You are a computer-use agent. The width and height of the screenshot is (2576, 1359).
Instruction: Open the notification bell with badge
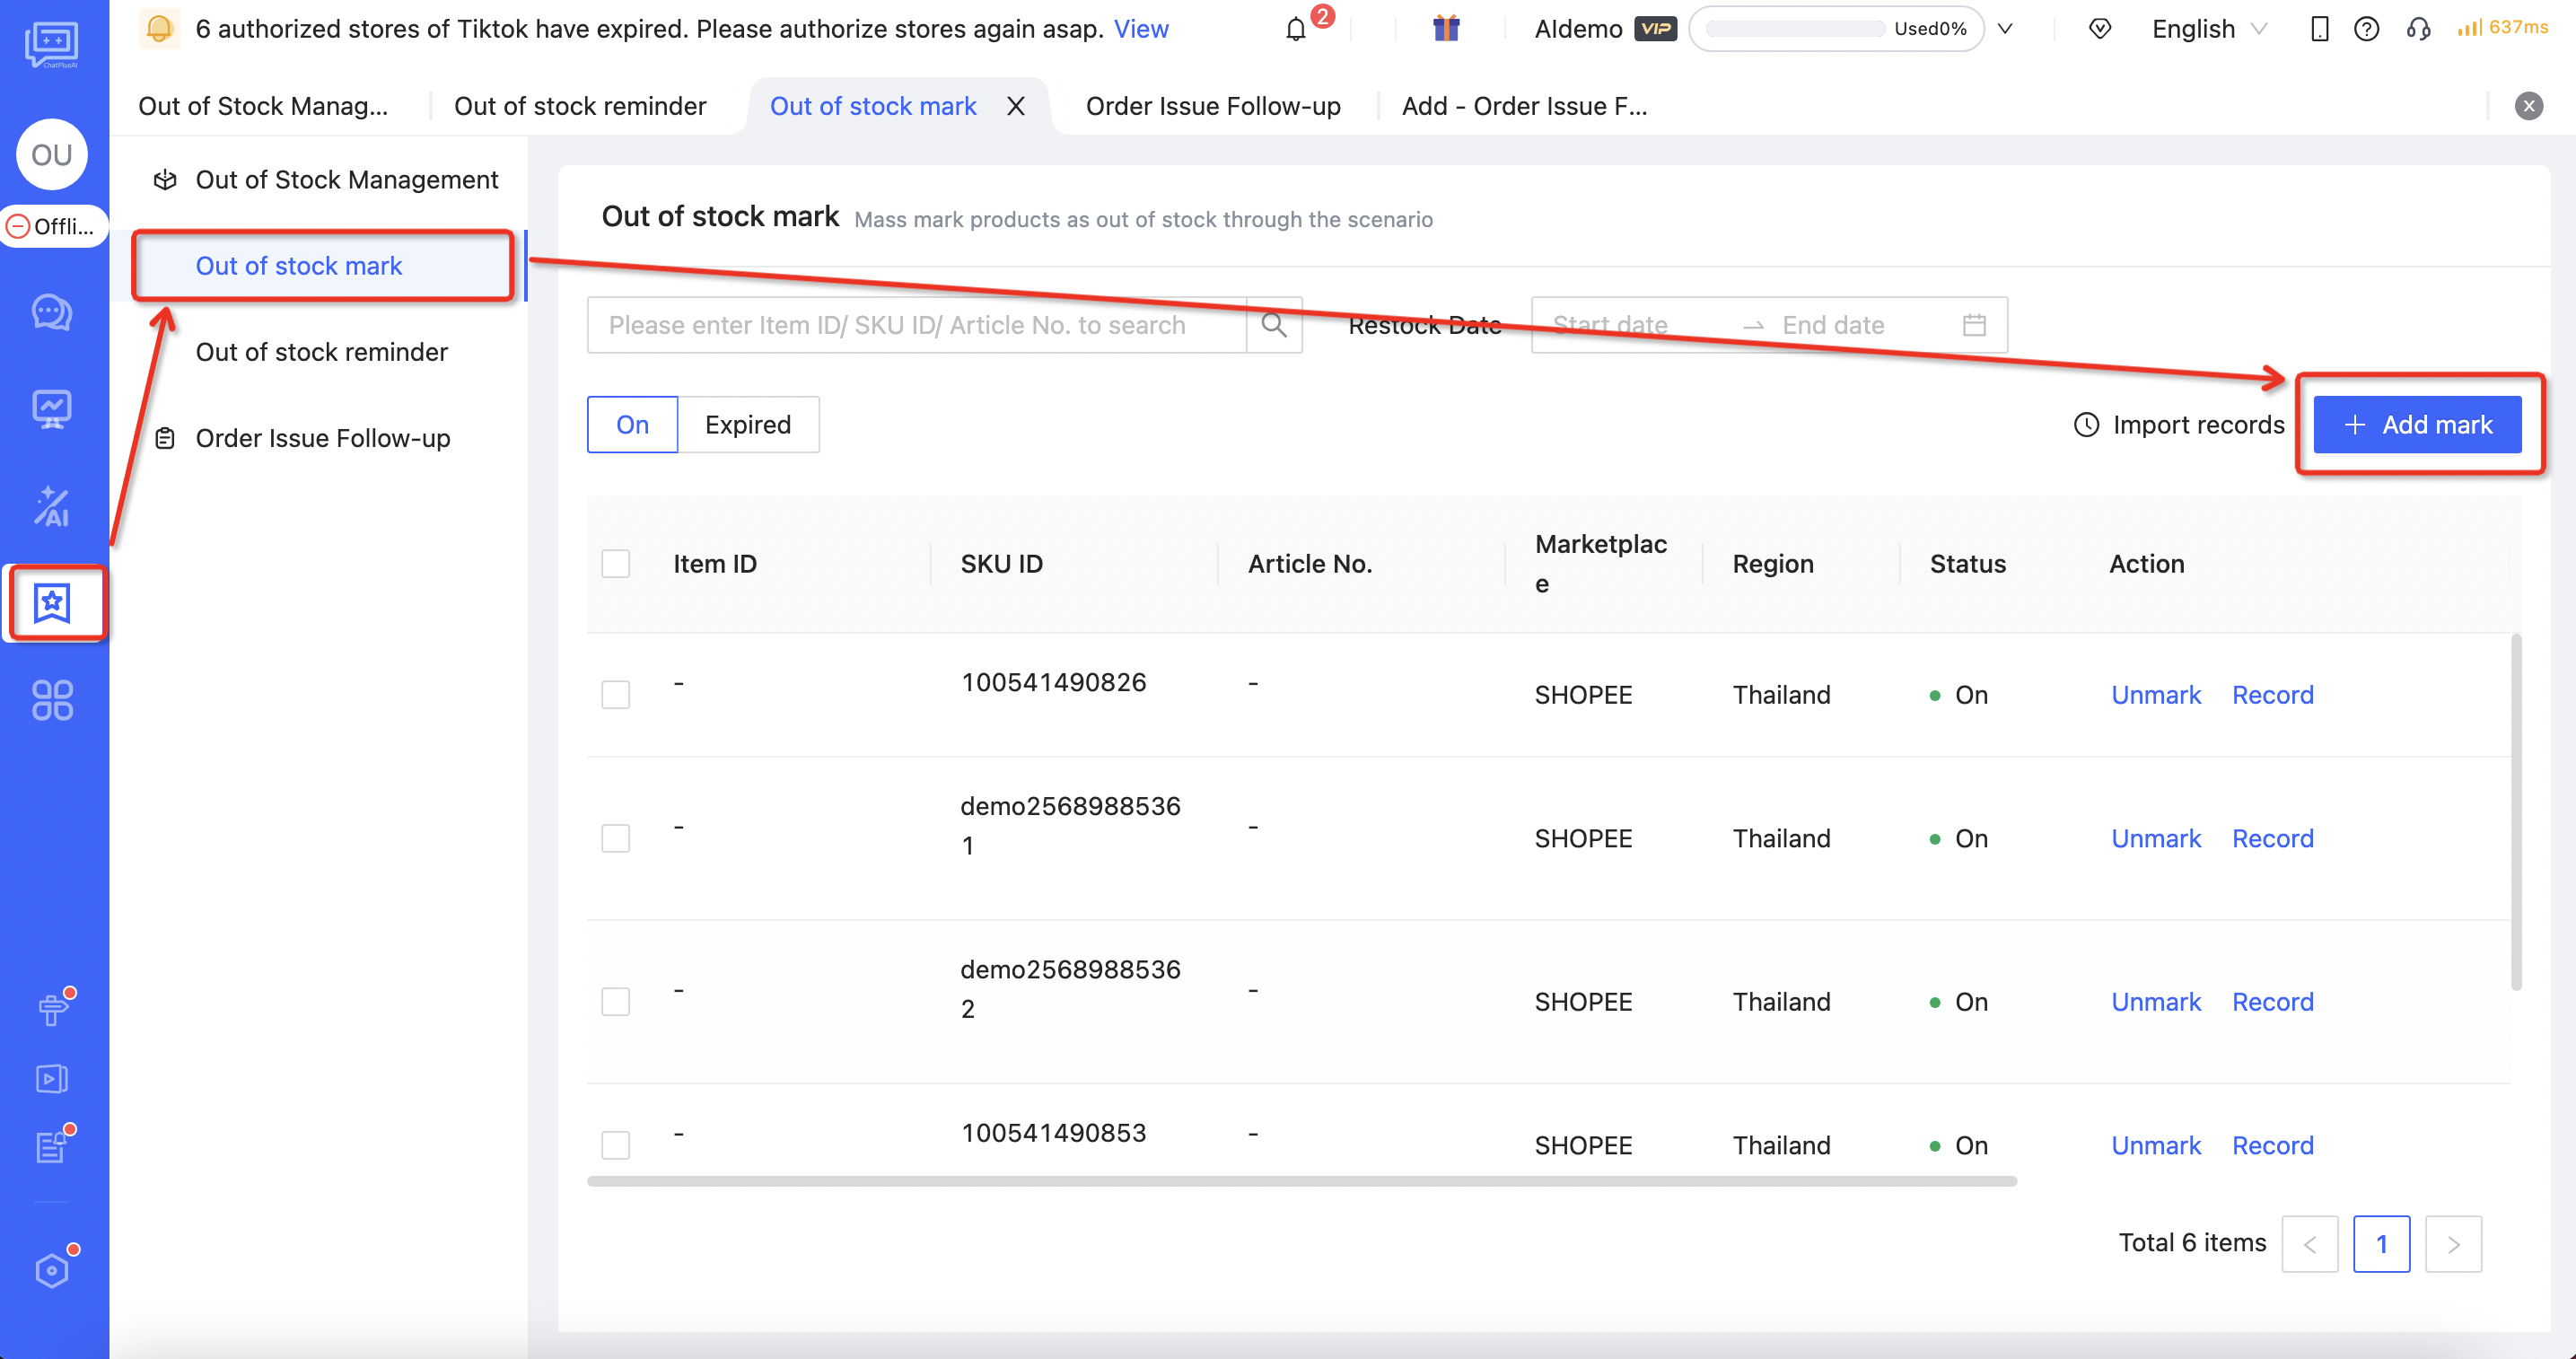click(1296, 29)
